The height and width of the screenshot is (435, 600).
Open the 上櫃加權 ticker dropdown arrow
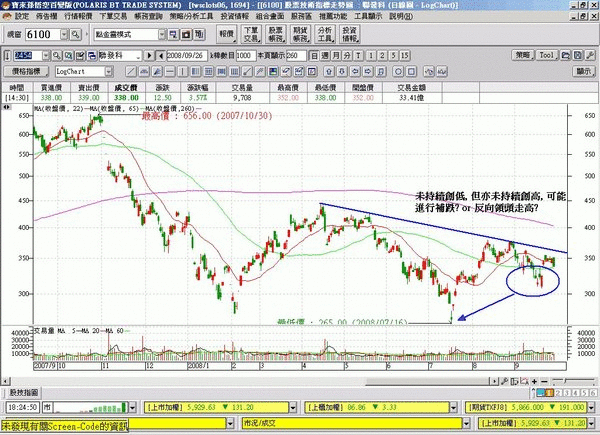pyautogui.click(x=453, y=407)
